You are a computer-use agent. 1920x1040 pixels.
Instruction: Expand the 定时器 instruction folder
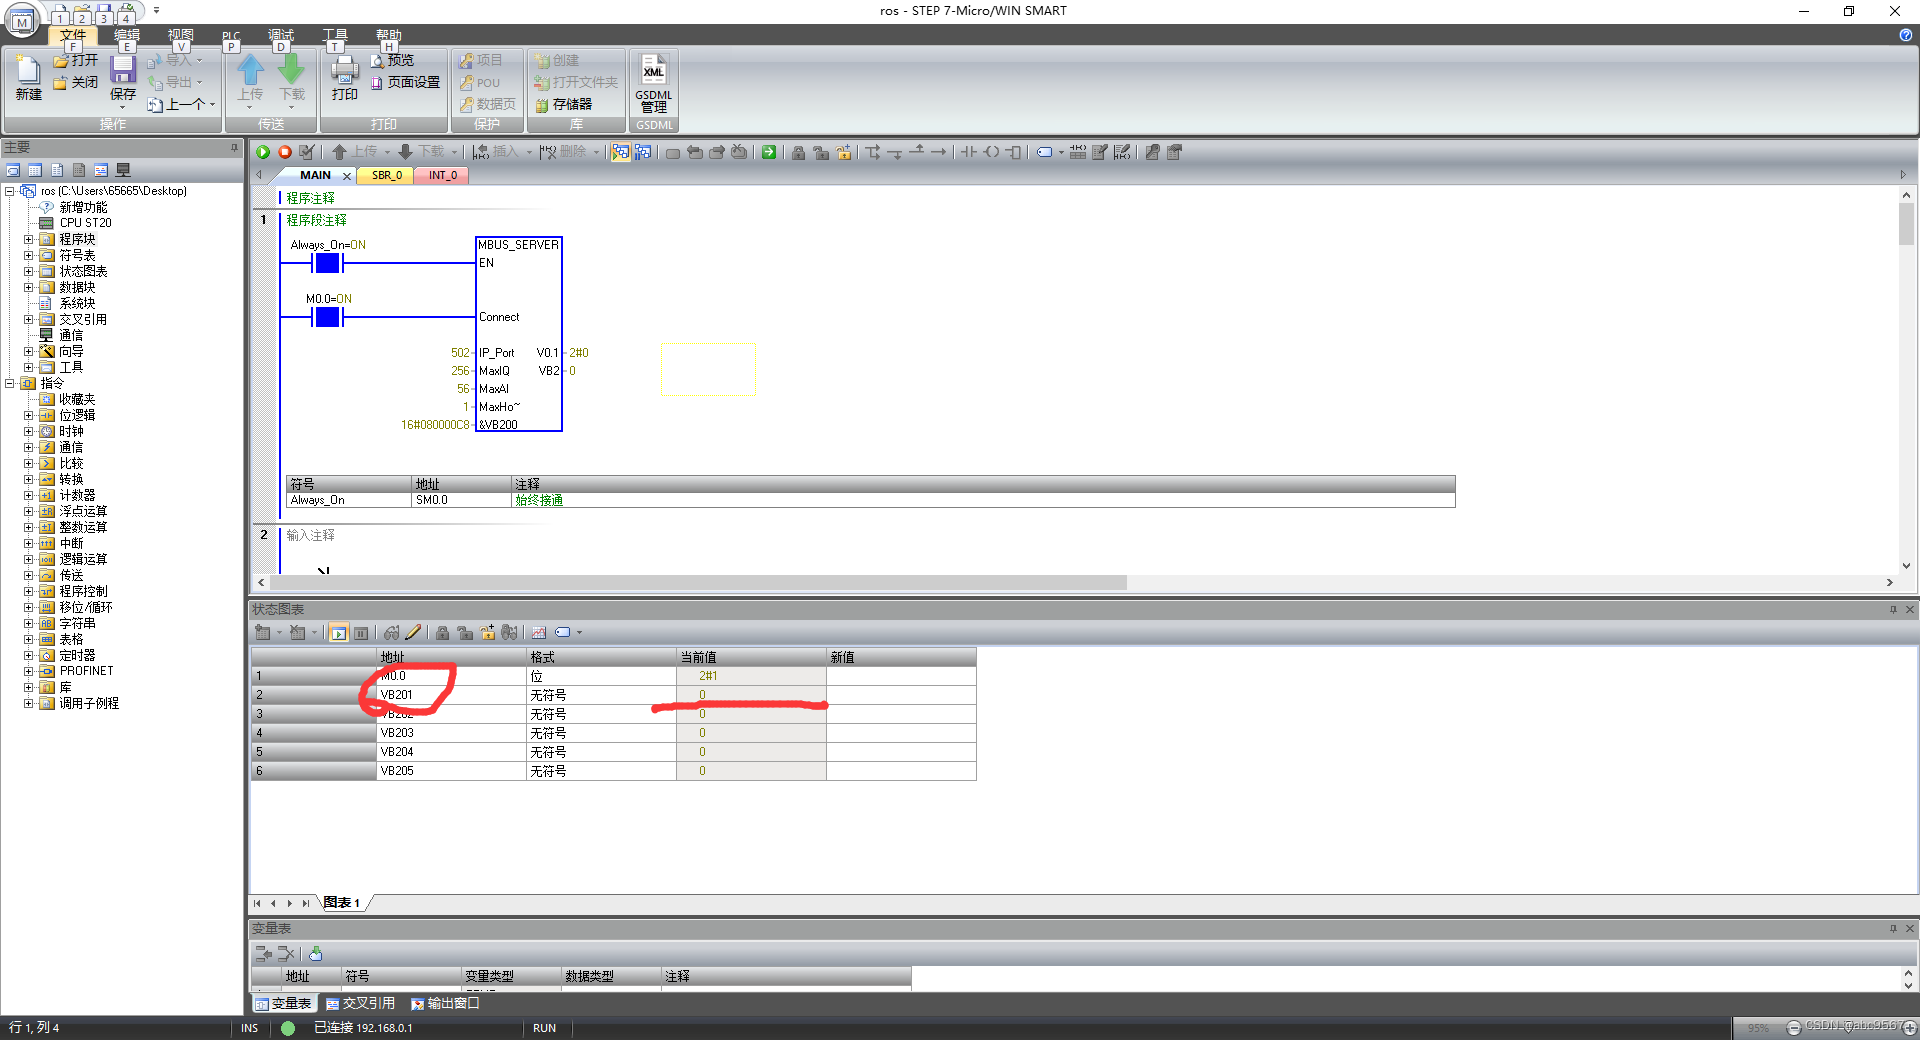click(x=29, y=655)
